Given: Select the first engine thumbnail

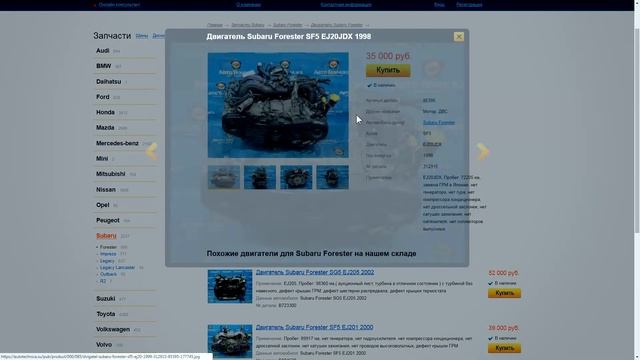Looking at the screenshot, I should tap(224, 177).
